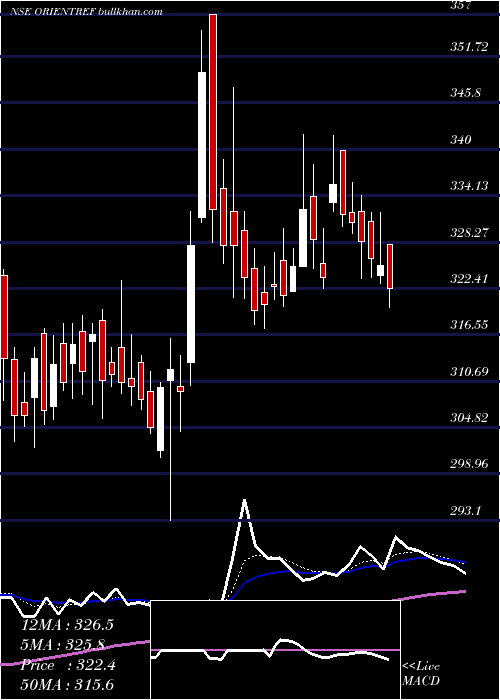
Task: Click the 293.1 price axis label
Action: pos(466,510)
